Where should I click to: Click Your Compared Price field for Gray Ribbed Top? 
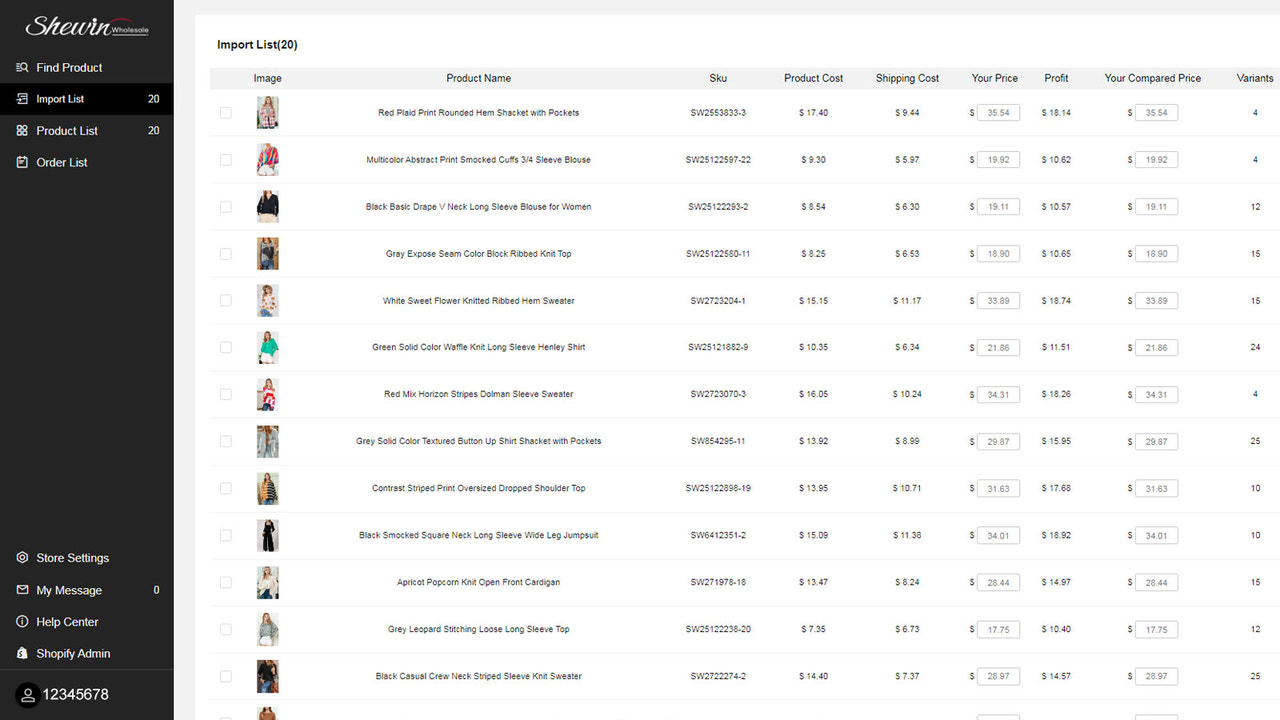pos(1155,253)
